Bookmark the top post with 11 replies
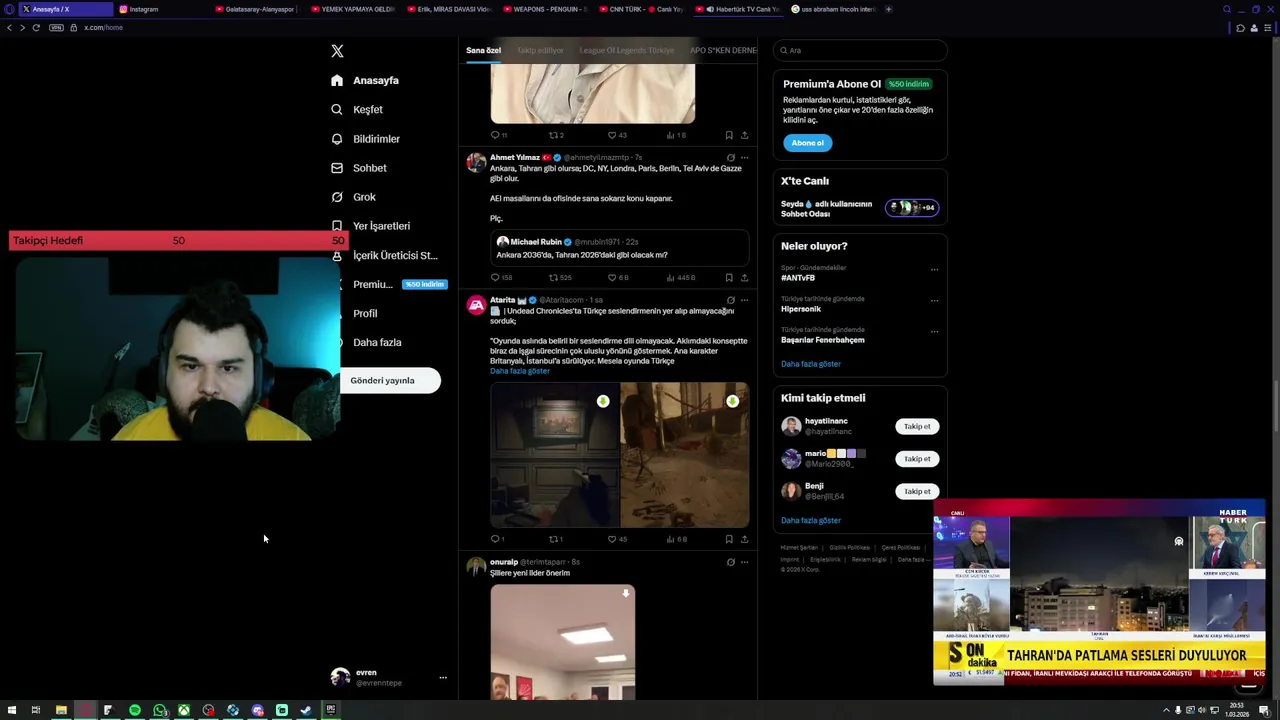 pos(729,135)
